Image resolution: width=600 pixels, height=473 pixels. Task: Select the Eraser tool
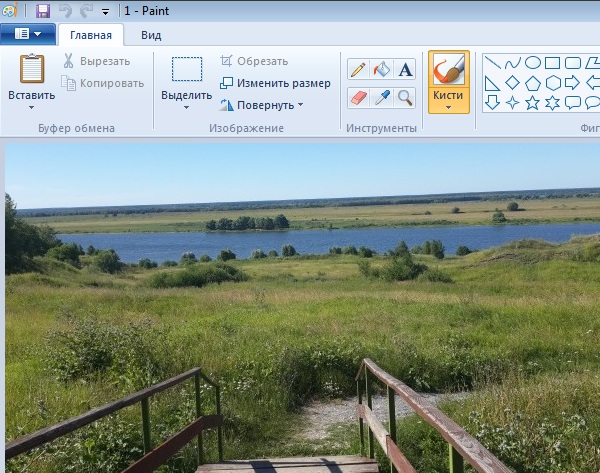pyautogui.click(x=357, y=97)
